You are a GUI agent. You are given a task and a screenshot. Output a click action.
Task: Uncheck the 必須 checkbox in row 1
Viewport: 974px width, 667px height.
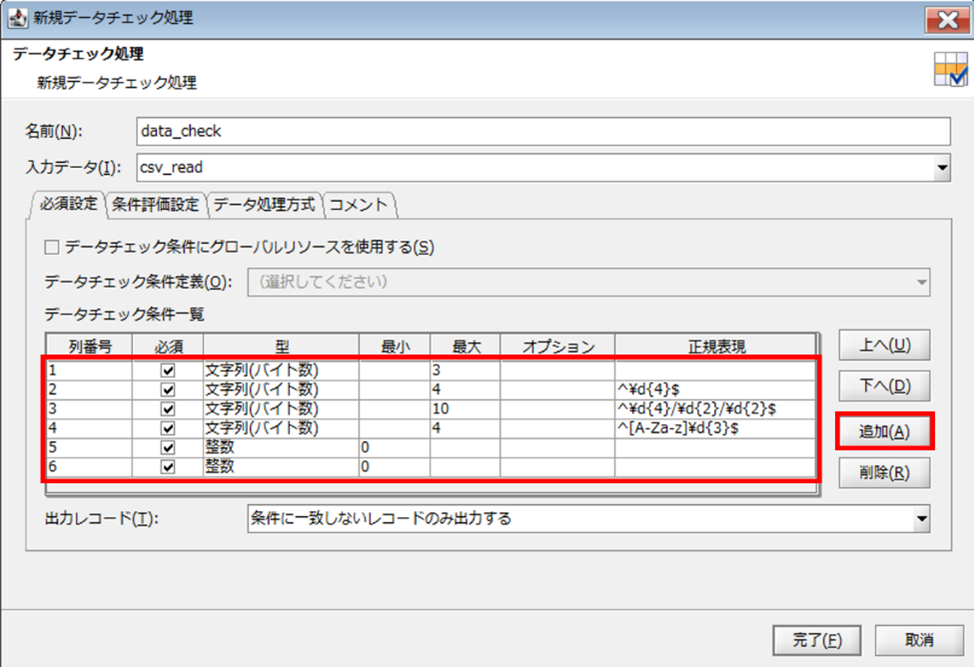coord(167,370)
